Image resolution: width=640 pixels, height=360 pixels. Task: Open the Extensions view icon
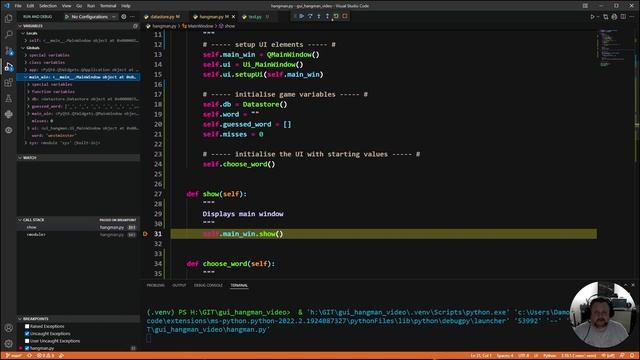pos(9,82)
